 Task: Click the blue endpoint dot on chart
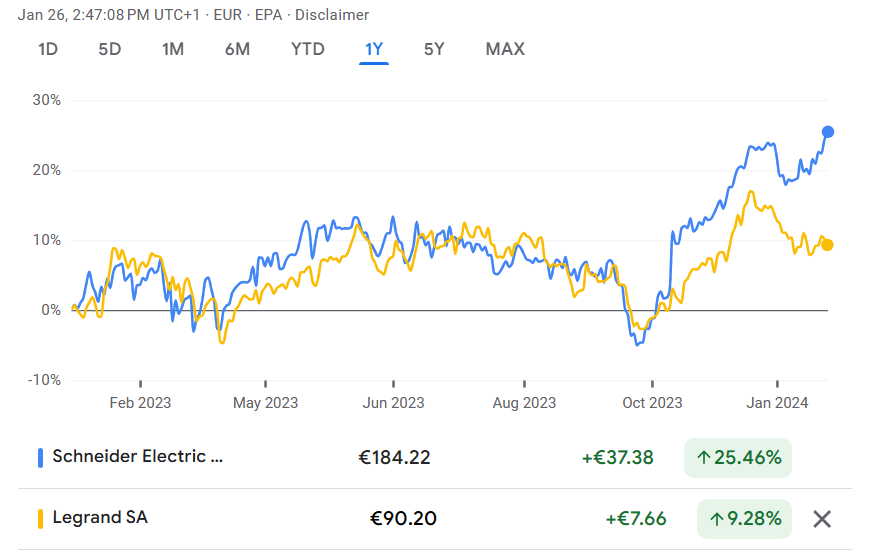point(827,132)
